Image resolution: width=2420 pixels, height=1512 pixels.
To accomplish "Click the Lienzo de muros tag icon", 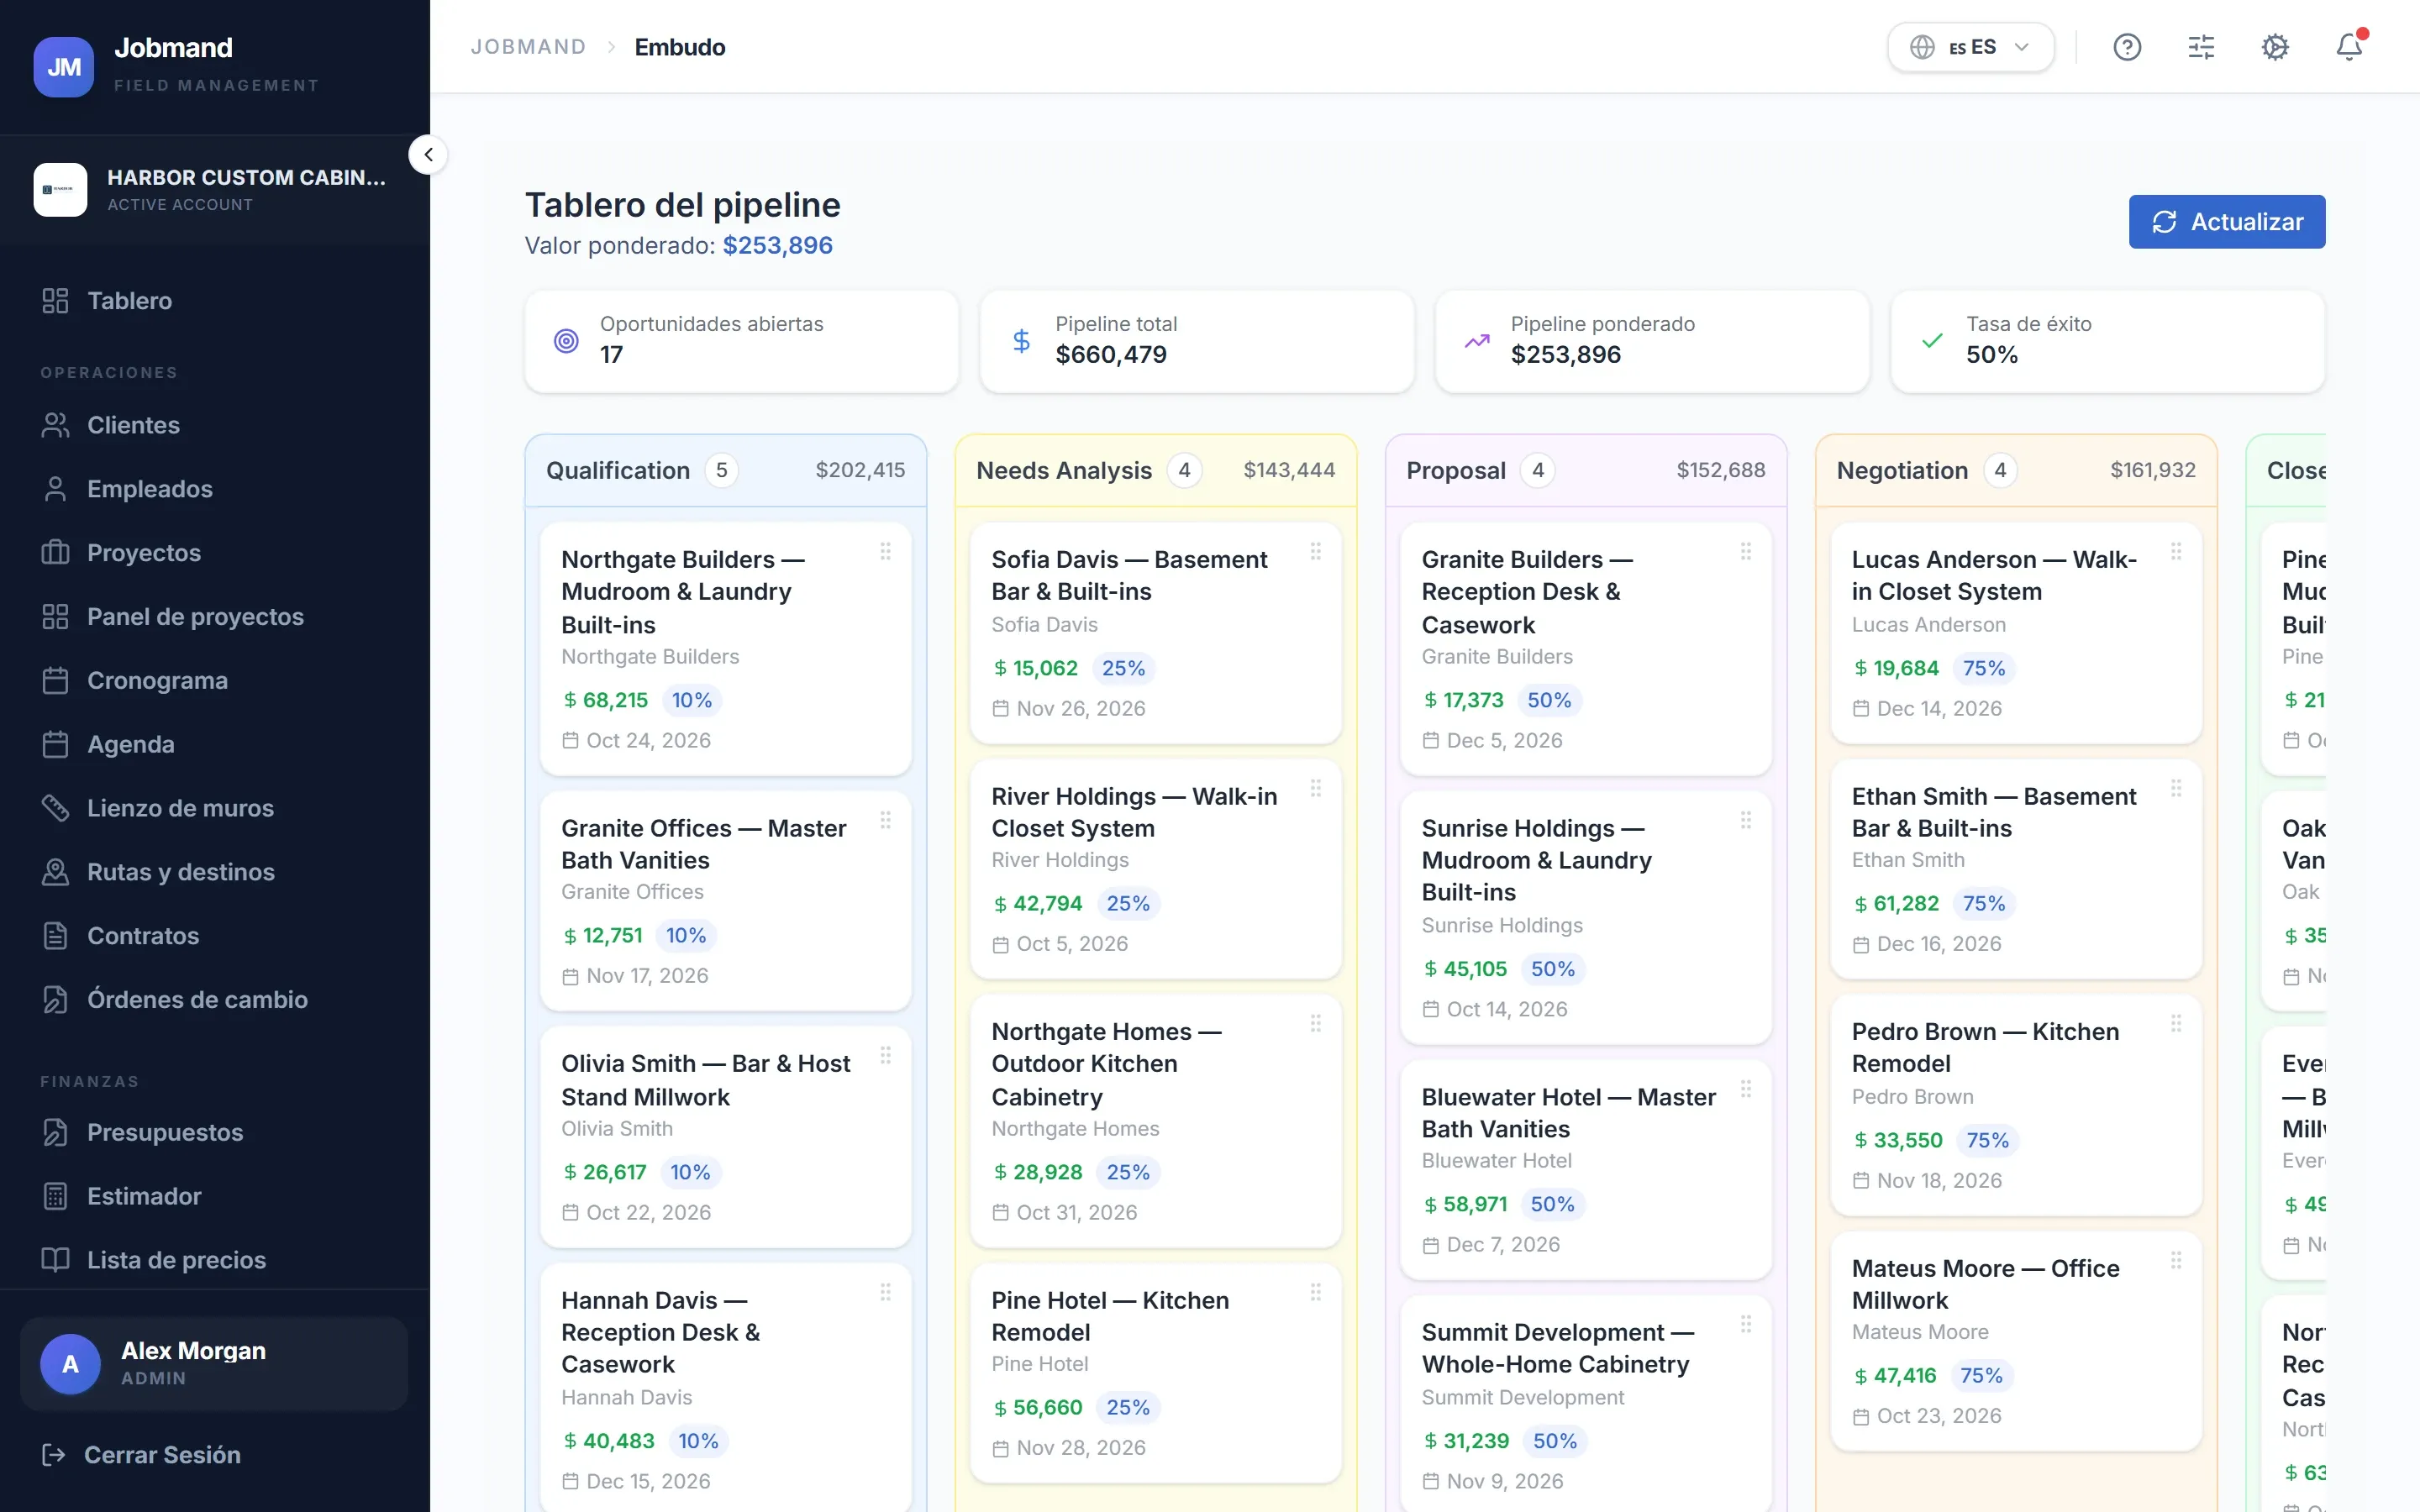I will [55, 808].
